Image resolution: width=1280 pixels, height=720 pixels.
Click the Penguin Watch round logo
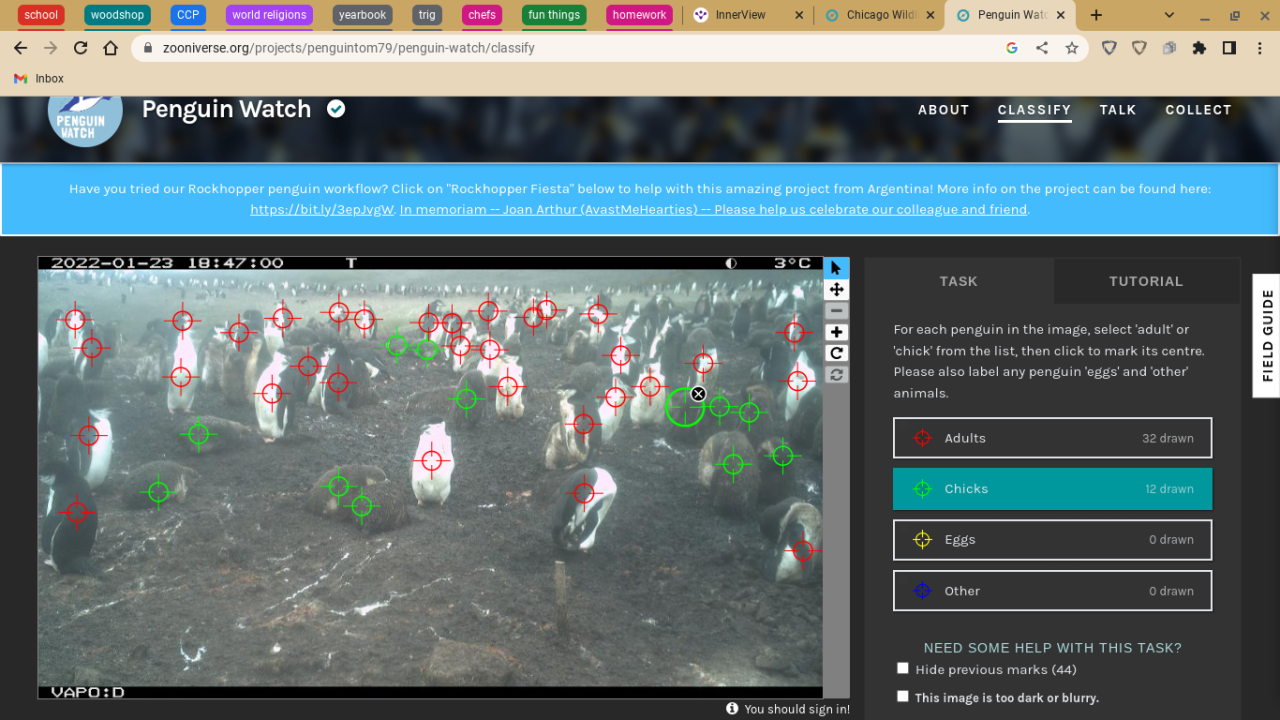[x=85, y=115]
